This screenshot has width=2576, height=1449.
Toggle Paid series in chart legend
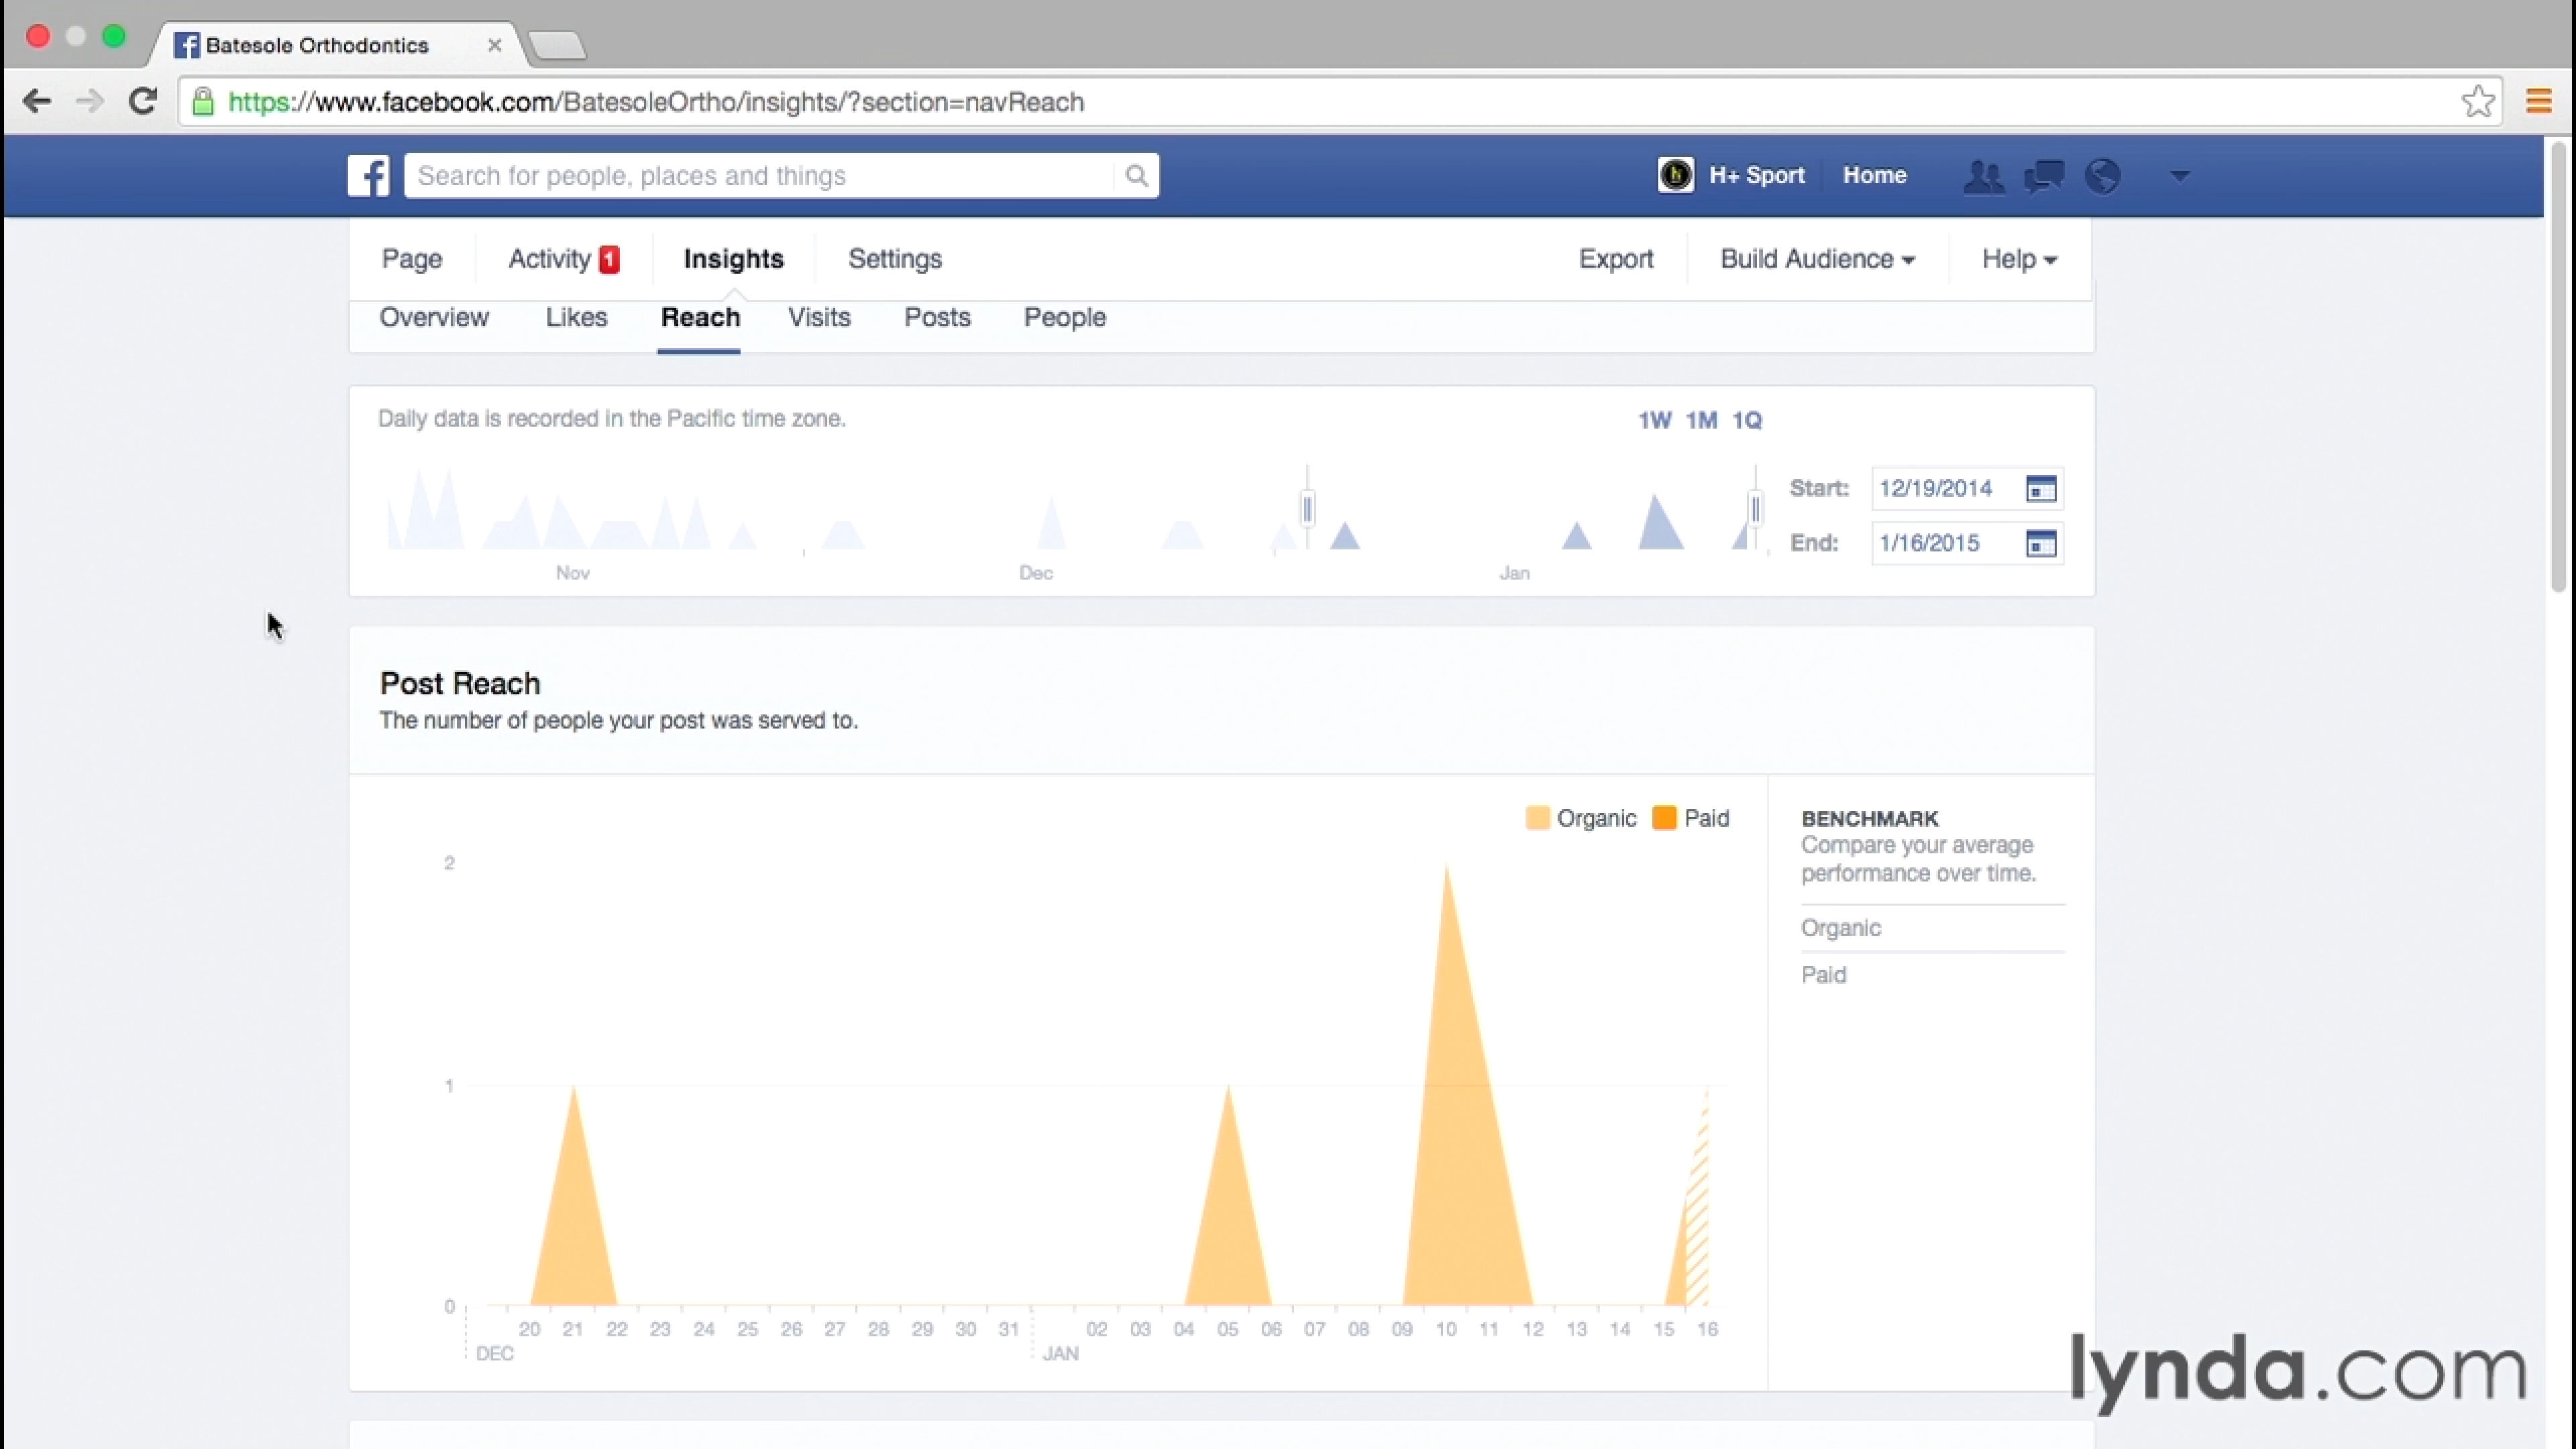1691,818
